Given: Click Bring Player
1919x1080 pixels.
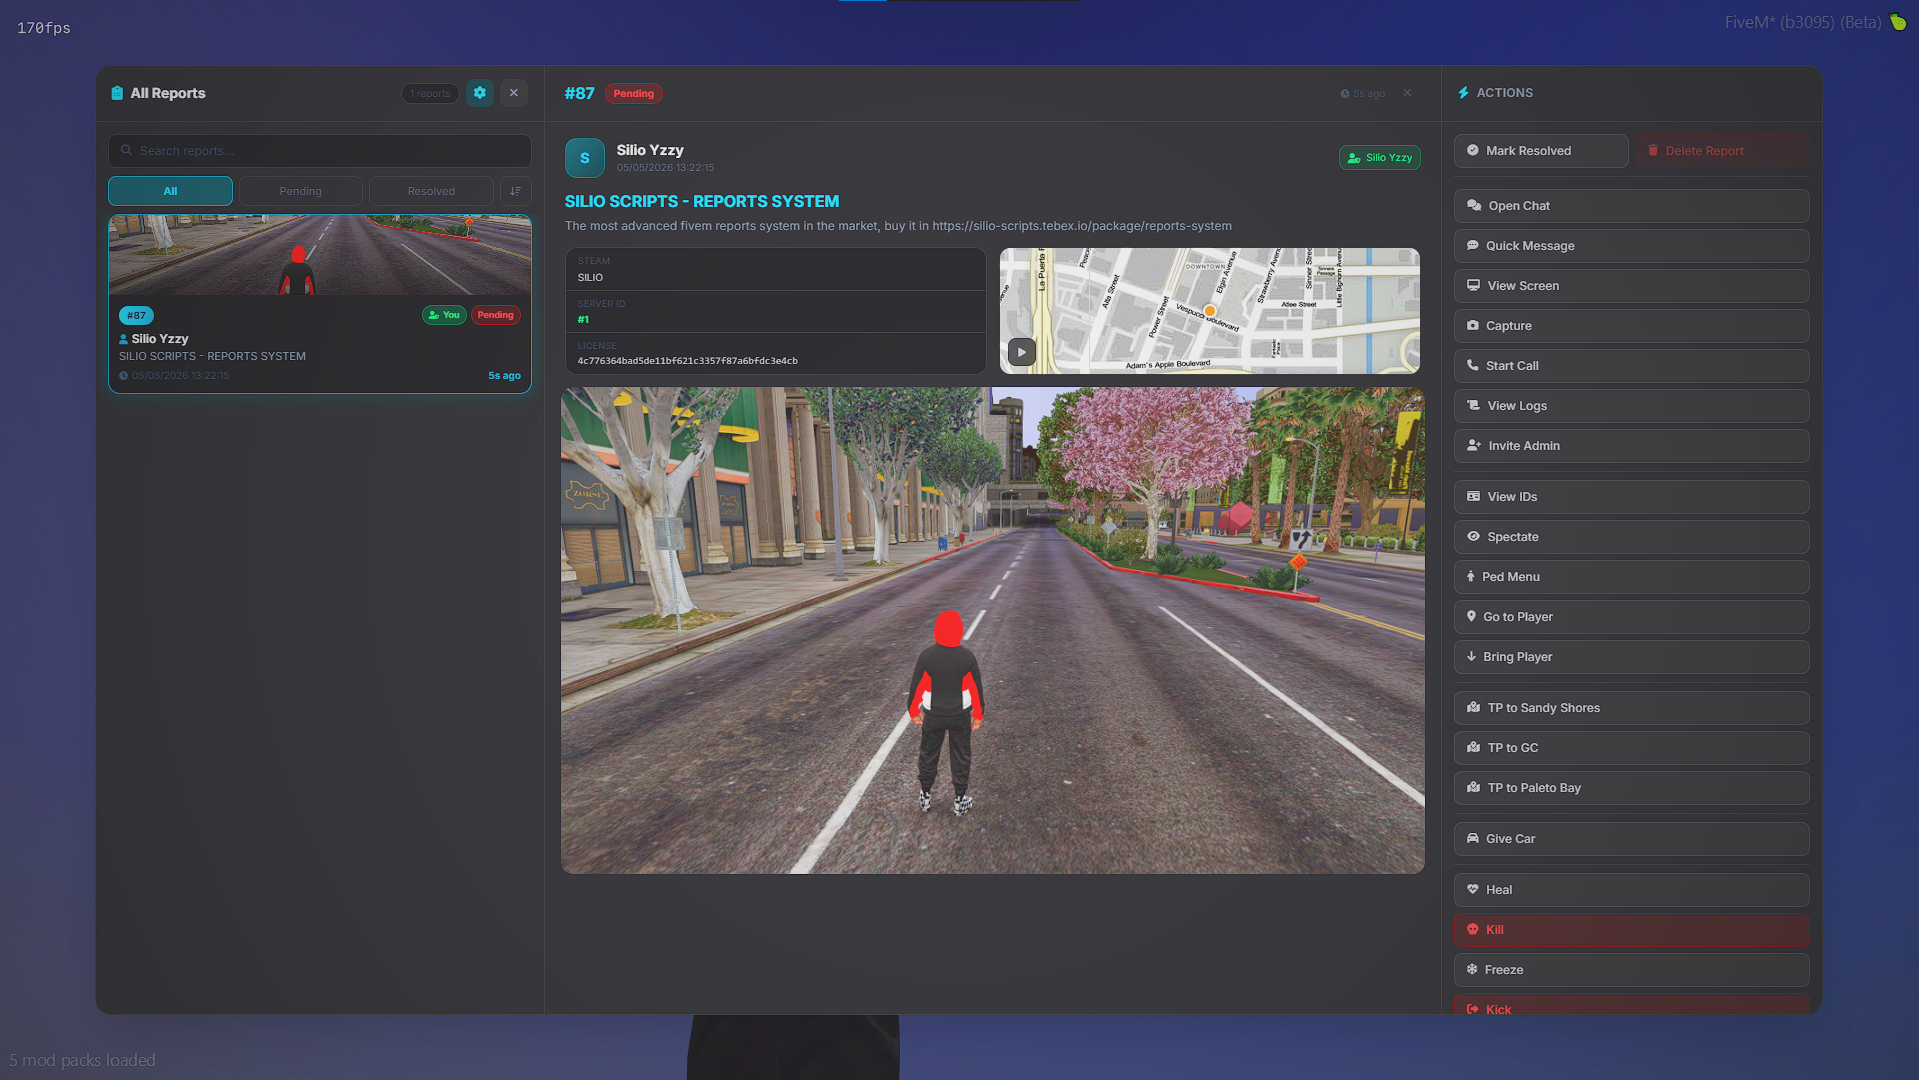Looking at the screenshot, I should (x=1632, y=657).
